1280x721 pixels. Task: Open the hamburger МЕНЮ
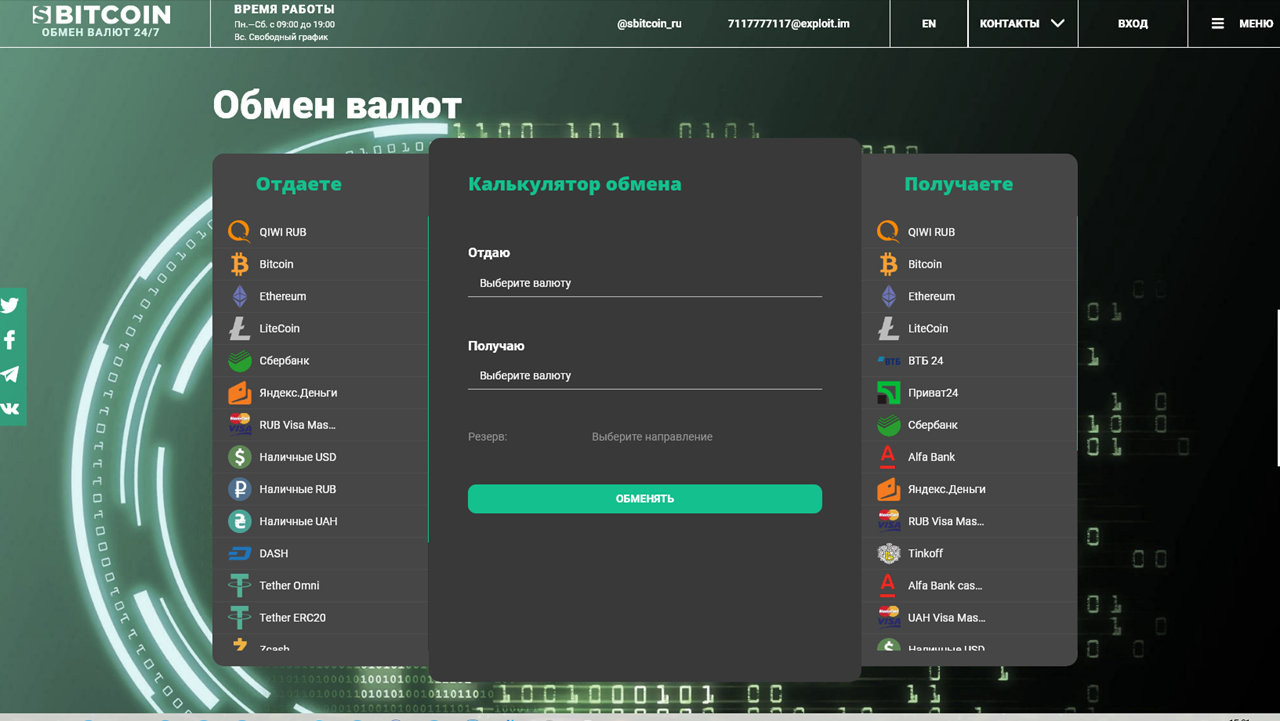click(1242, 23)
